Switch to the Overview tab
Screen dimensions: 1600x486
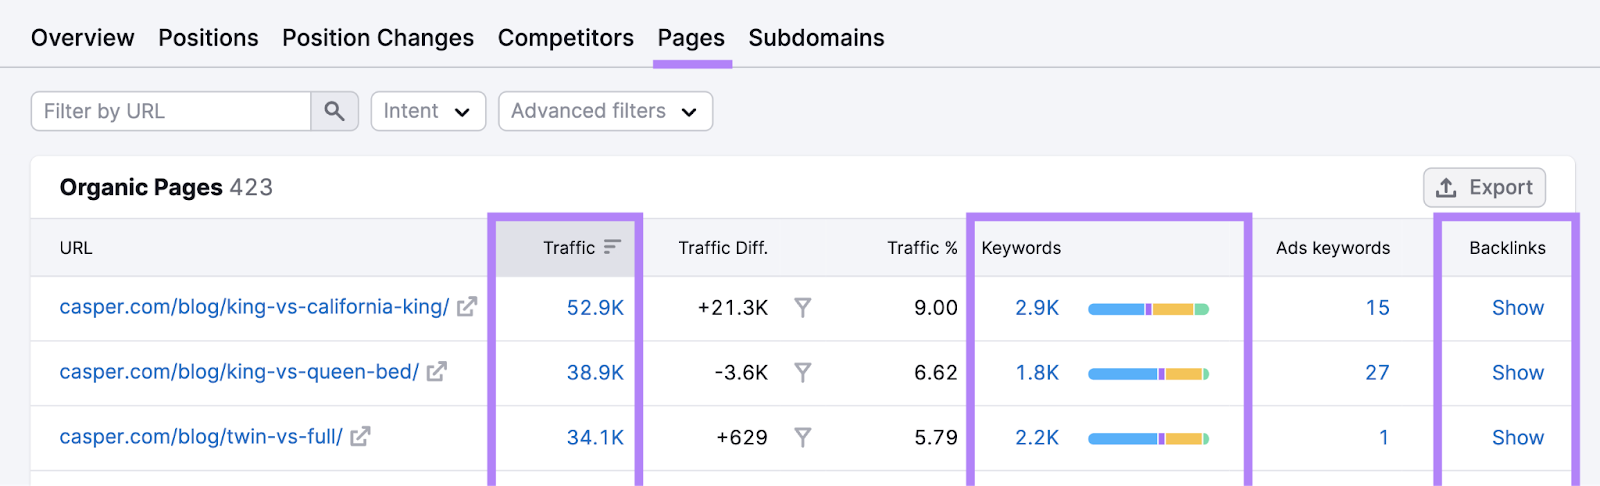pyautogui.click(x=83, y=38)
